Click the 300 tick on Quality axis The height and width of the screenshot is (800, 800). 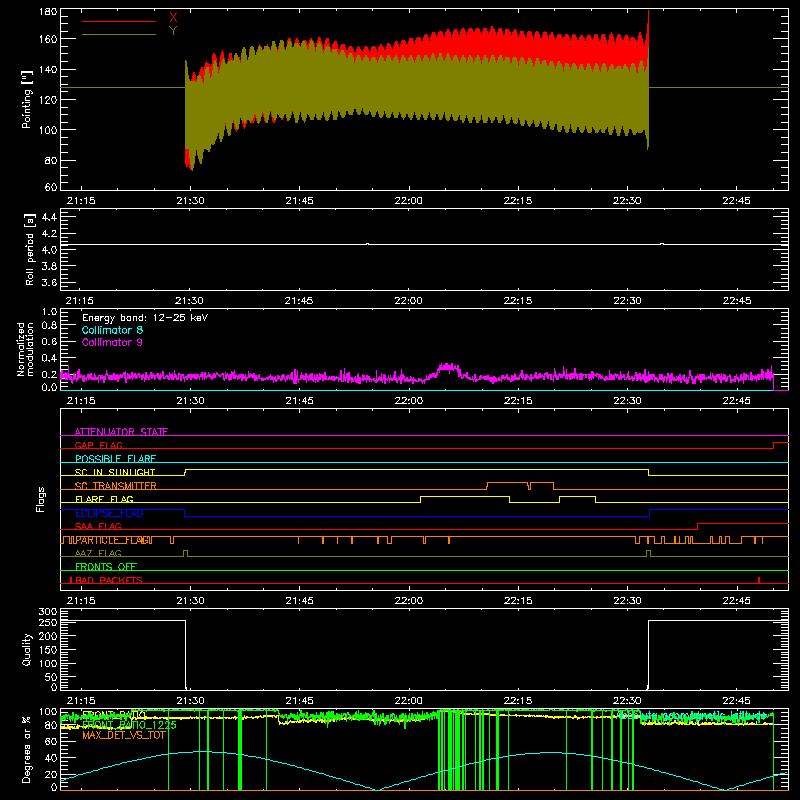(48, 612)
